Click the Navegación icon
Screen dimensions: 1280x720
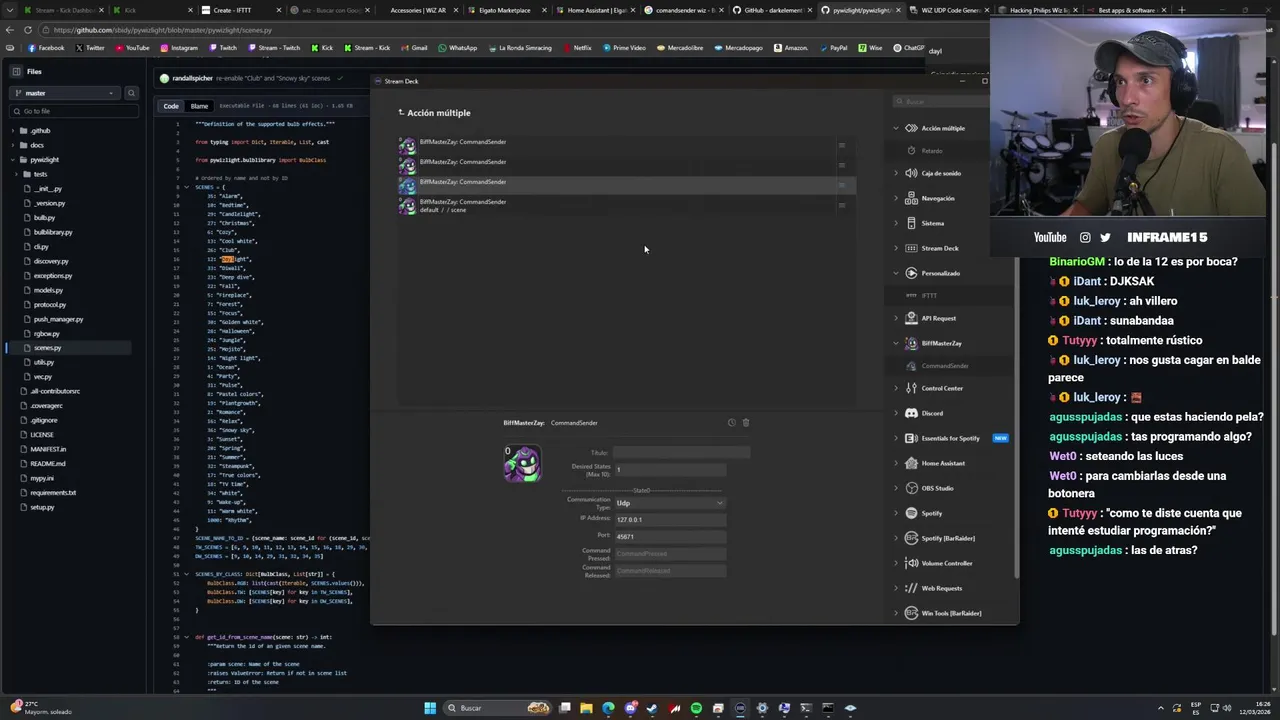[x=911, y=198]
